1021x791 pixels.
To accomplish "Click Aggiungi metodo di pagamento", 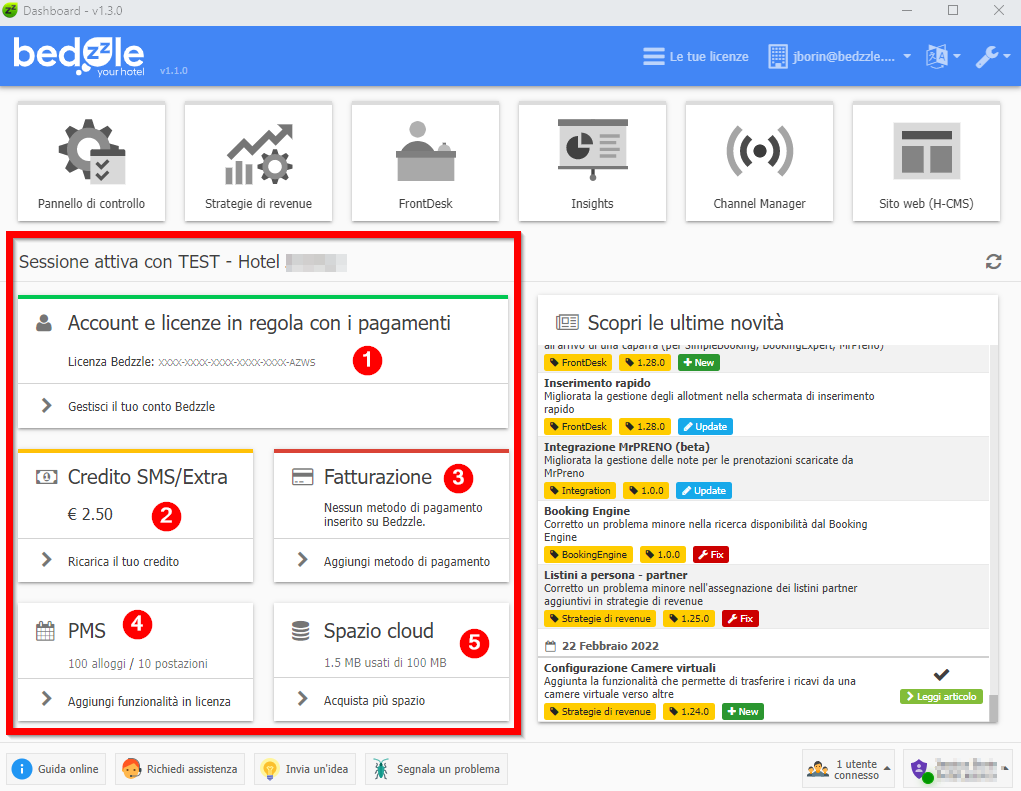I will pos(391,561).
